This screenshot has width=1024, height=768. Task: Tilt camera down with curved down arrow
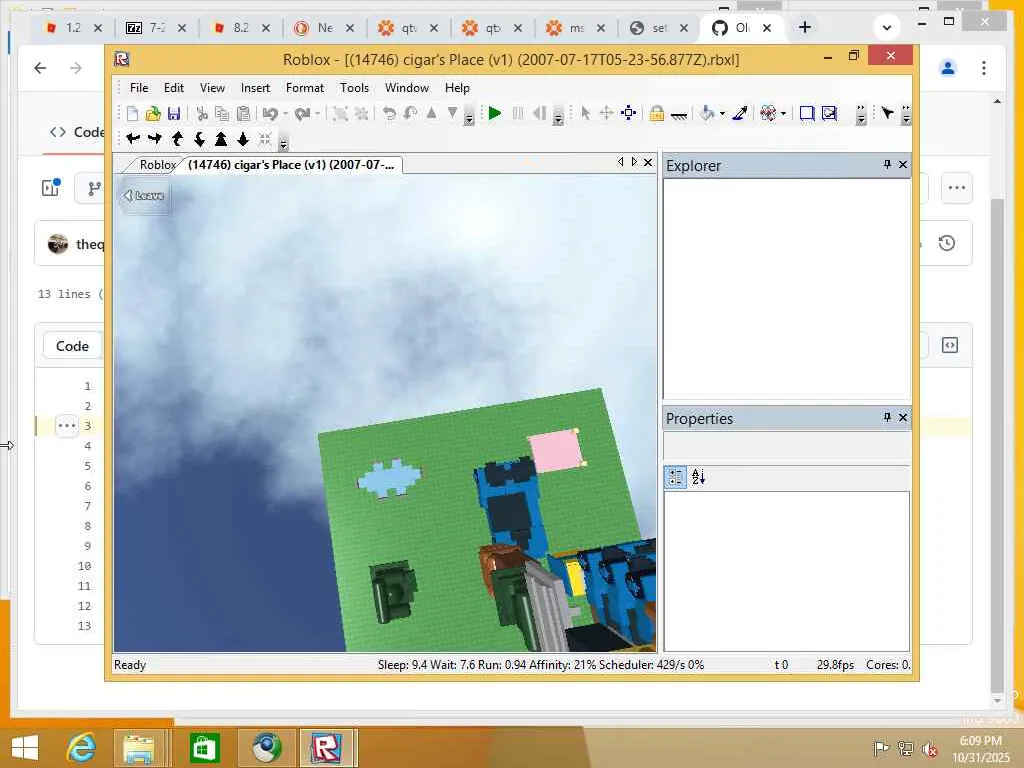click(199, 138)
